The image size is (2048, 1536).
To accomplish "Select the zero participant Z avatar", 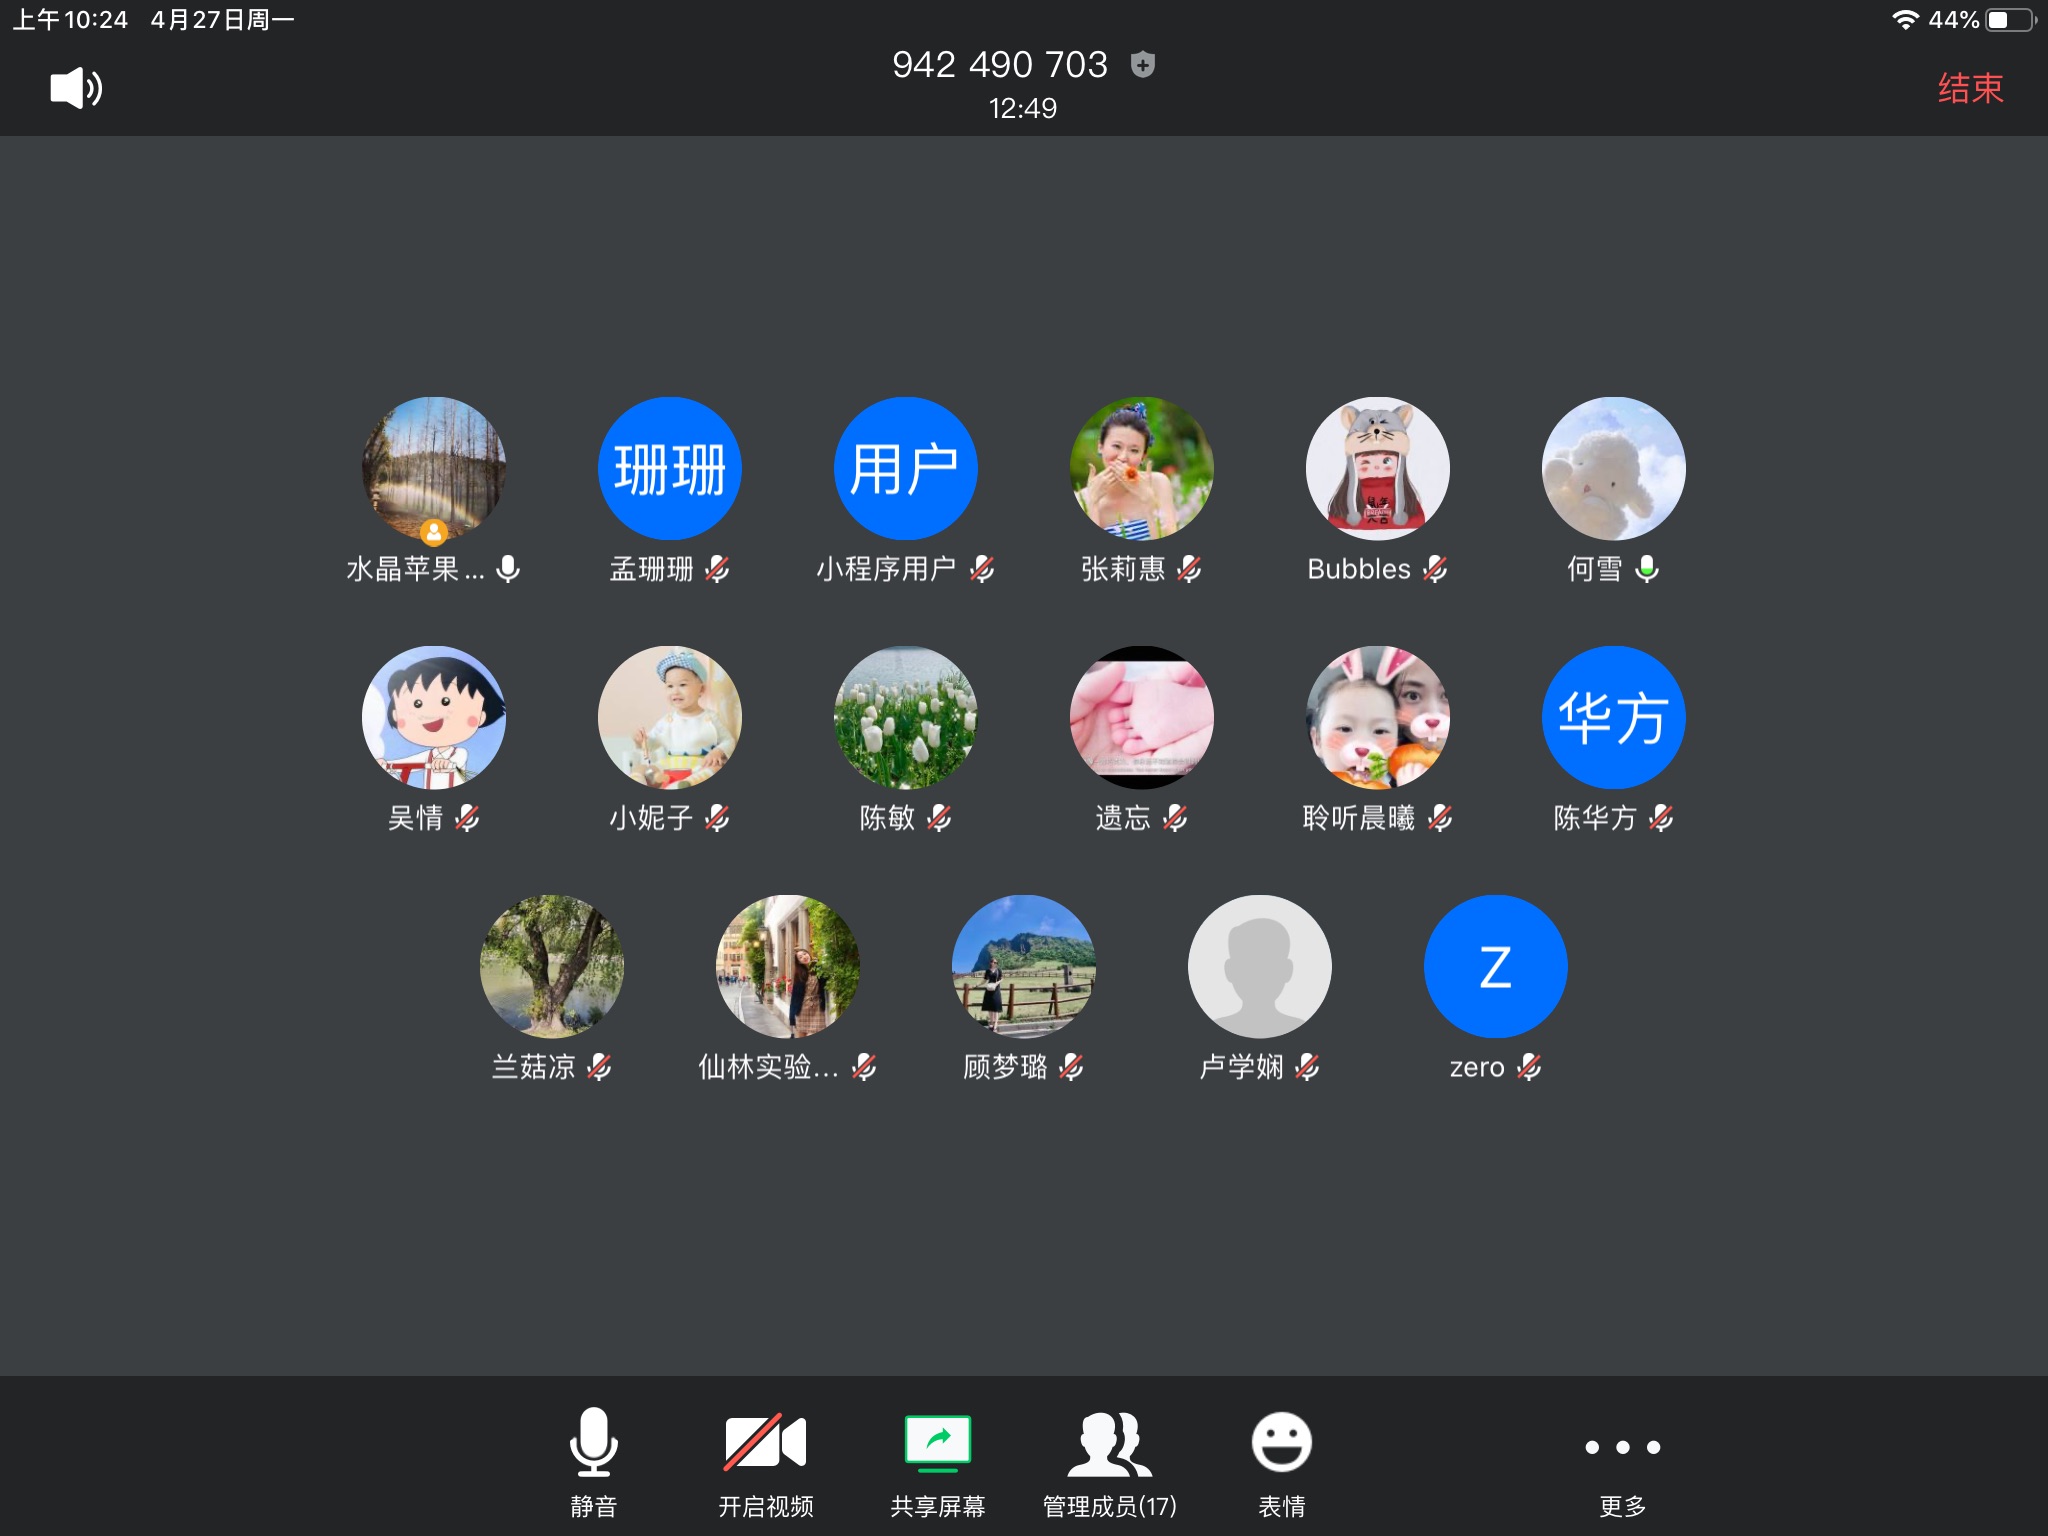I will 1495,966.
